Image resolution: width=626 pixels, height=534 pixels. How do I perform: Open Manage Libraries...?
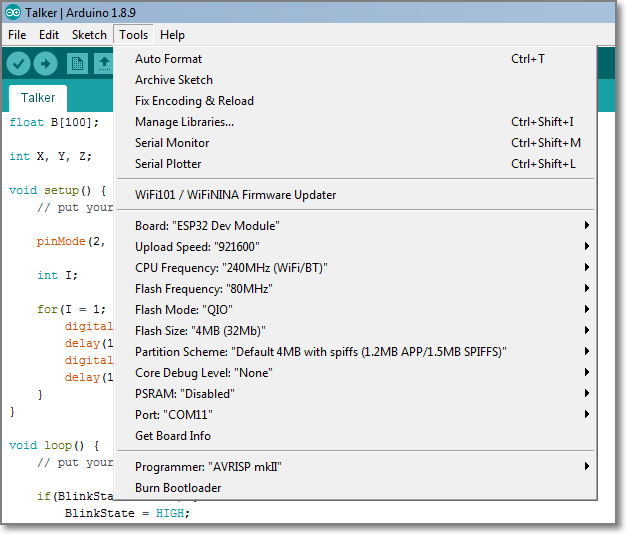click(355, 122)
